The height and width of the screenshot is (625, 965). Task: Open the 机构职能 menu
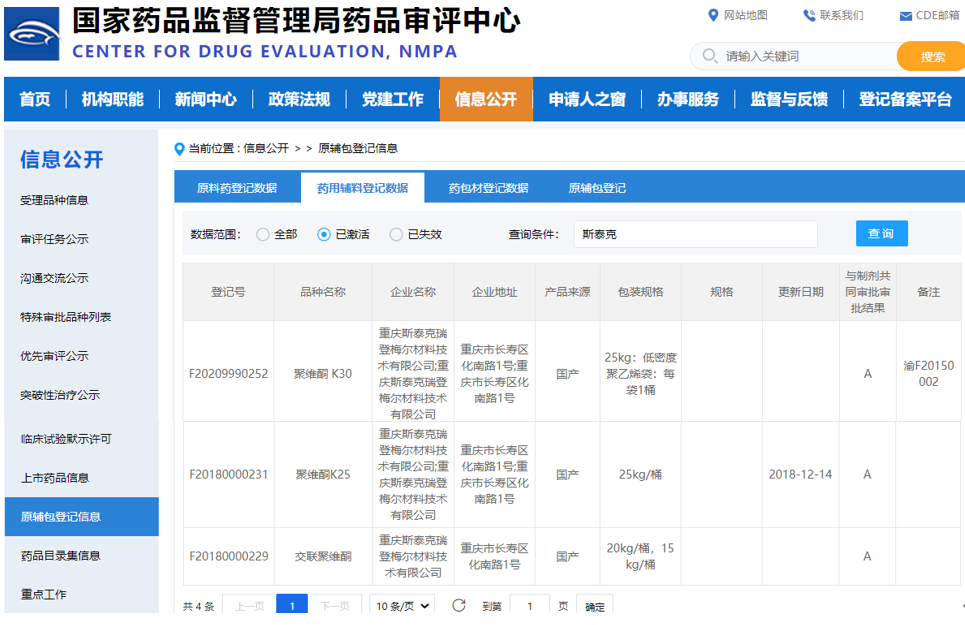[112, 99]
